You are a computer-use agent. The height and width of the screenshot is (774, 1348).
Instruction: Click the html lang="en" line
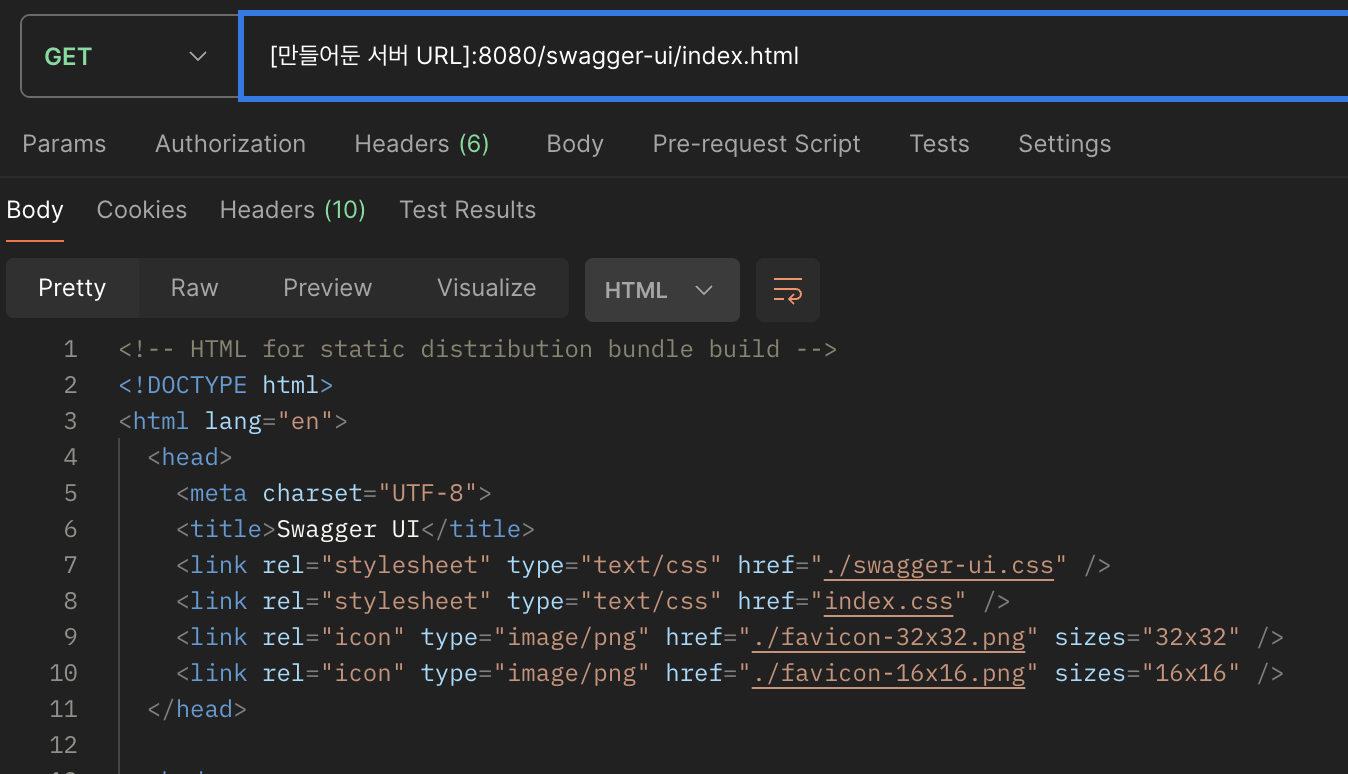232,421
